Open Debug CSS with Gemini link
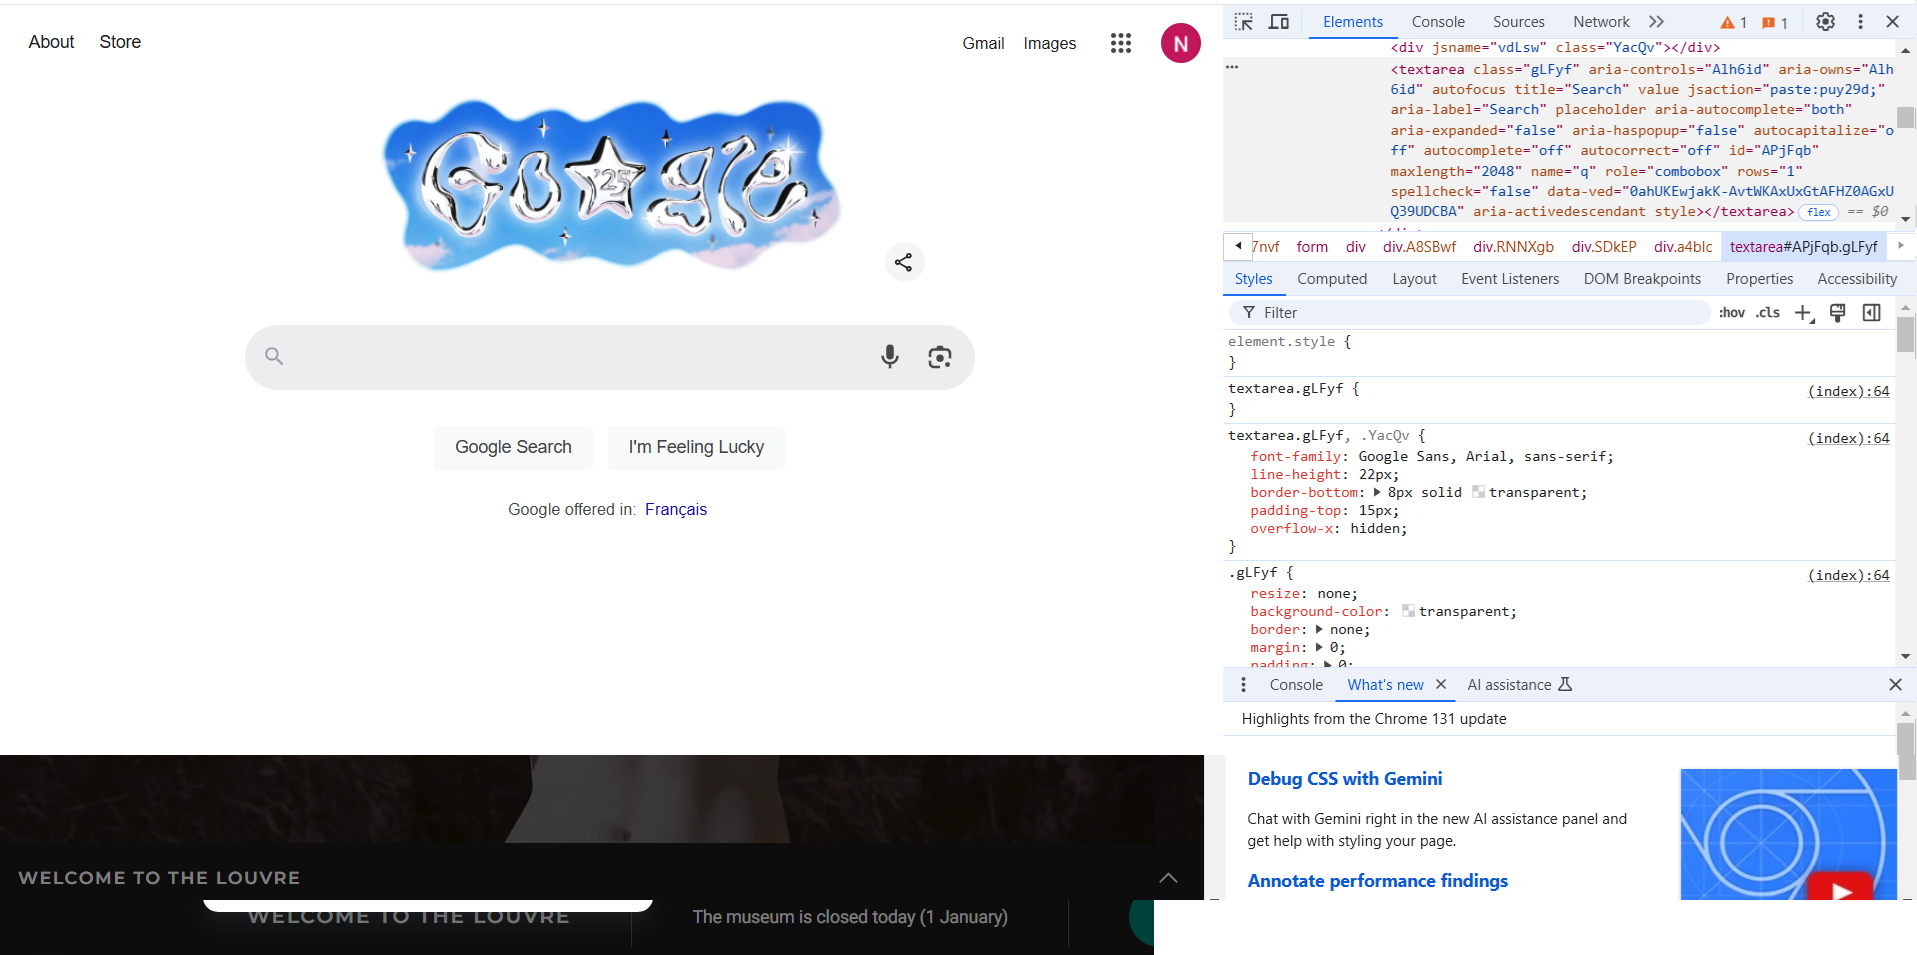The width and height of the screenshot is (1917, 955). (x=1344, y=779)
